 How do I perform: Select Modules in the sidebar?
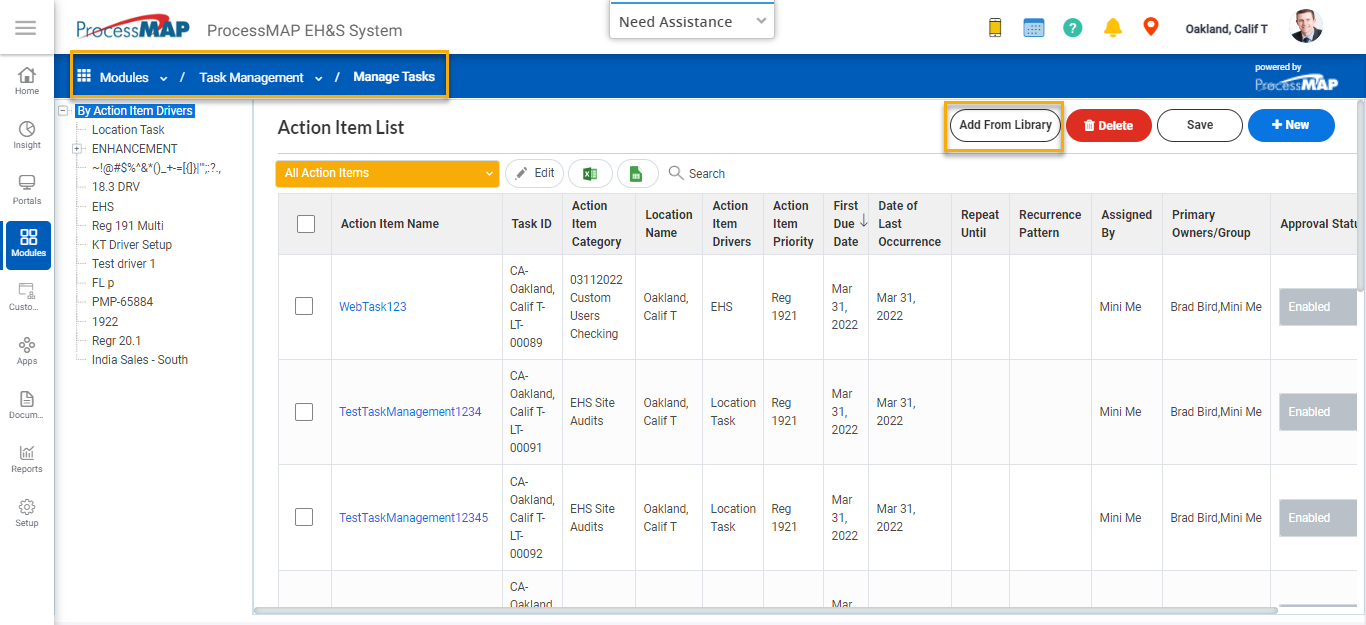pyautogui.click(x=28, y=243)
